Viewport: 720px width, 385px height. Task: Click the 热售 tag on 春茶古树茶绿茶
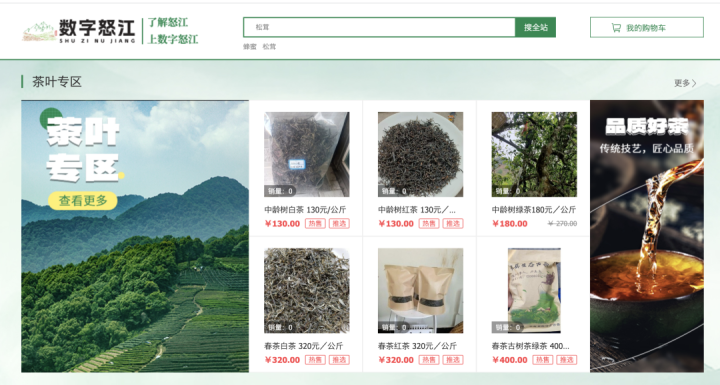[543, 360]
